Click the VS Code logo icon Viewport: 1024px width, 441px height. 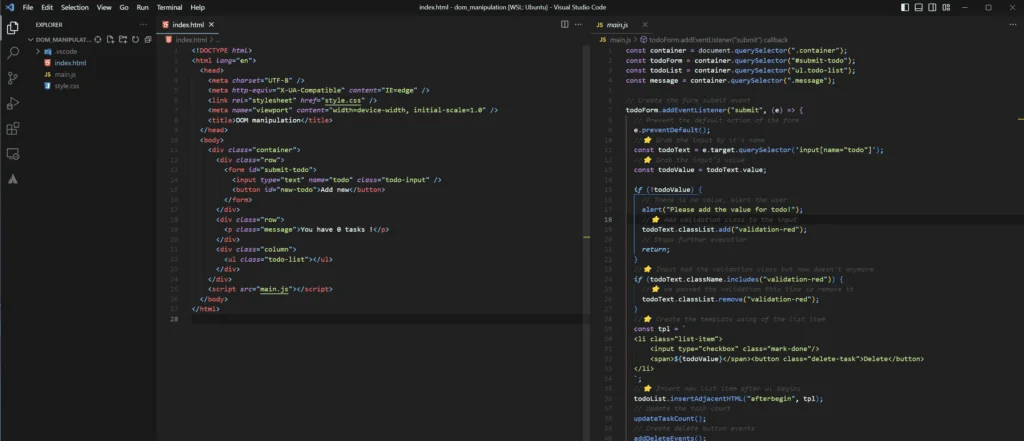click(9, 7)
